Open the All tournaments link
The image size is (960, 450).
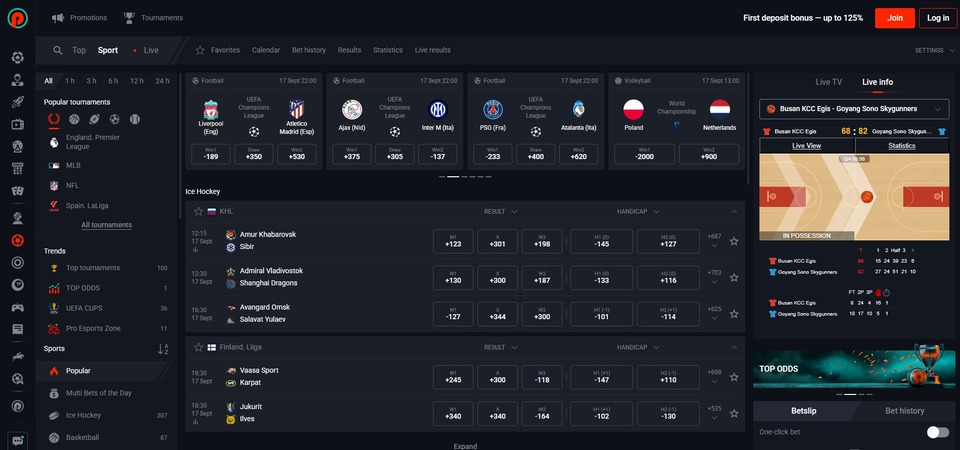(x=107, y=225)
